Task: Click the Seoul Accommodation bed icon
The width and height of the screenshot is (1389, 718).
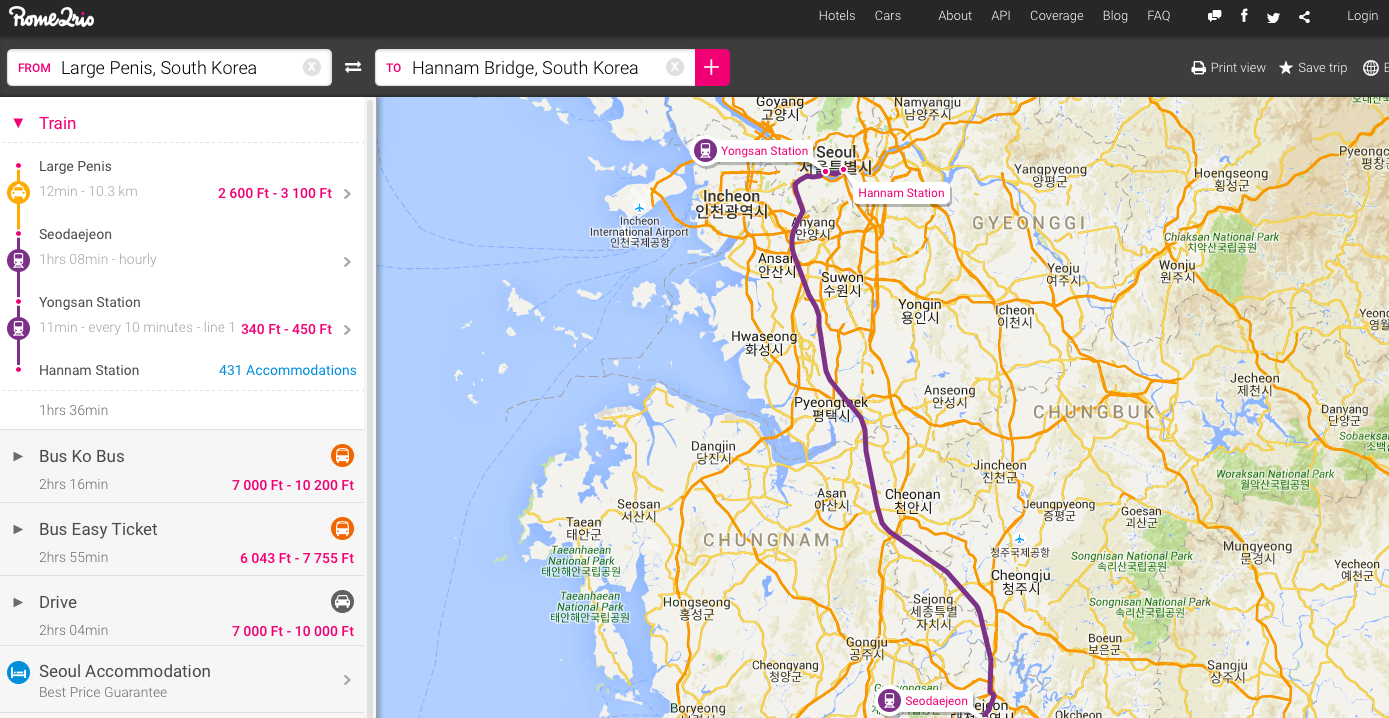Action: (x=18, y=673)
